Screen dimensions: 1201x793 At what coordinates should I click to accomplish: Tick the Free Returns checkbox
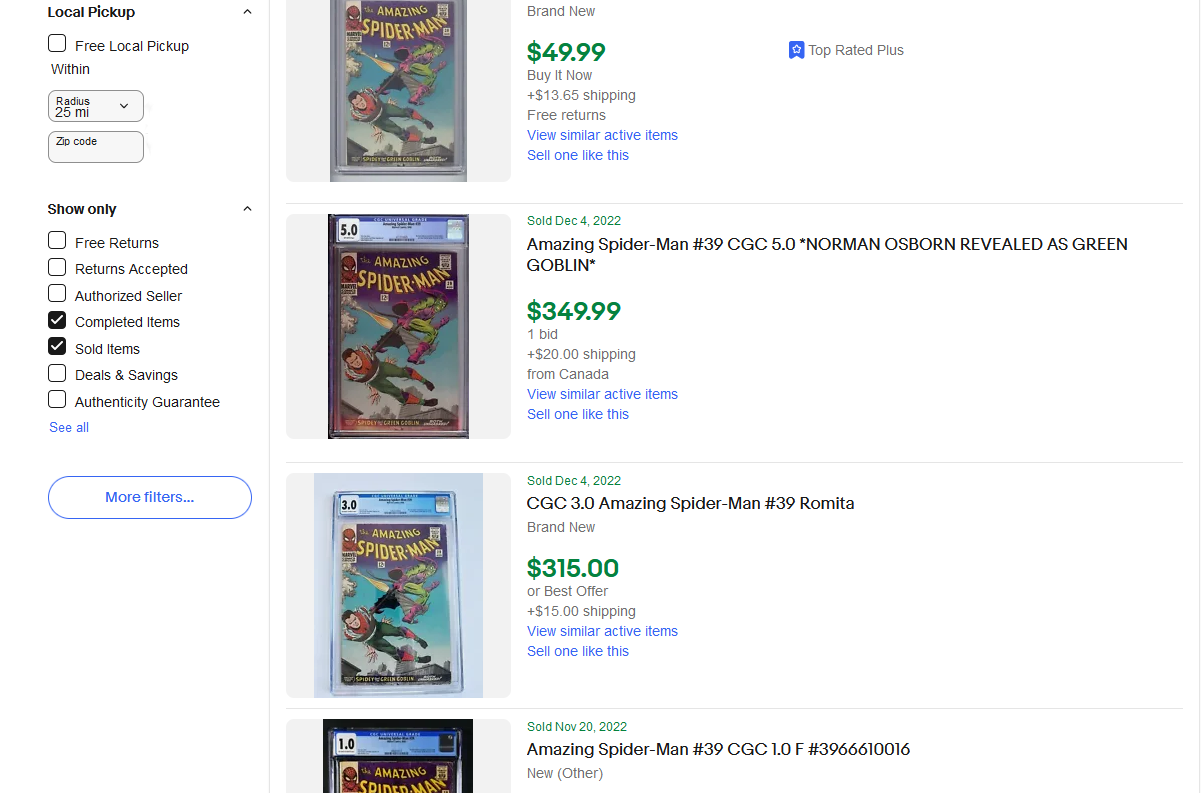point(58,241)
